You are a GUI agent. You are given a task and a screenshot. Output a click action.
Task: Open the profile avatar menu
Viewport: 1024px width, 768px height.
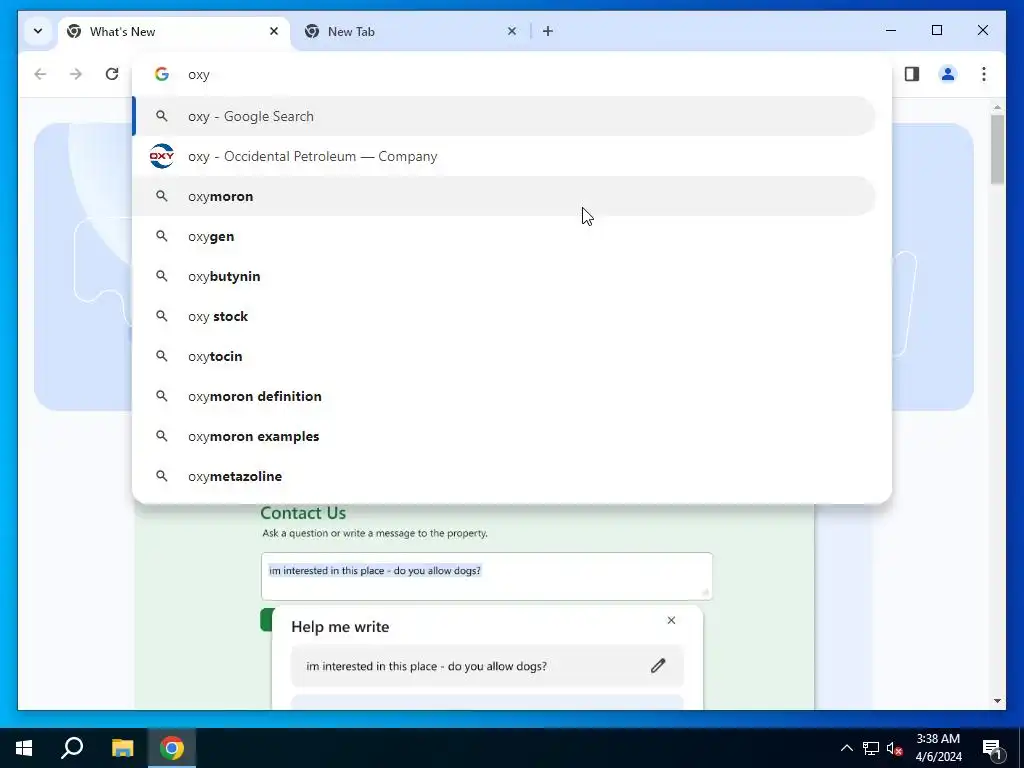tap(948, 74)
